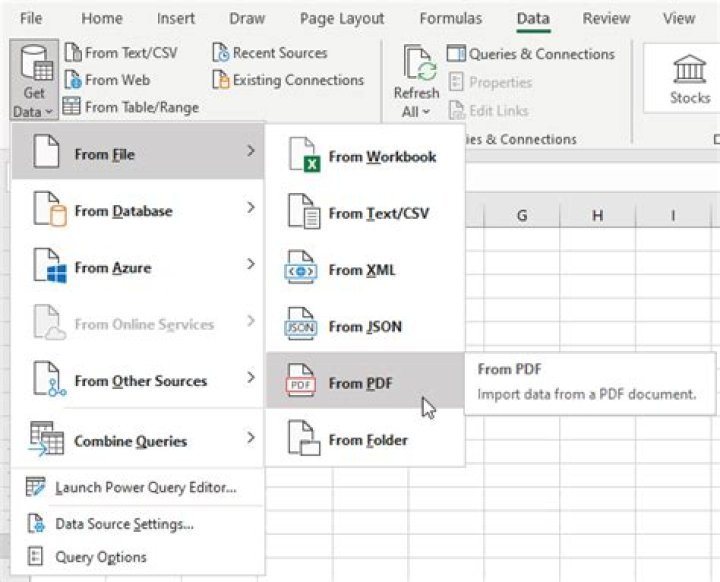Viewport: 720px width, 582px height.
Task: Switch to the Review ribbon tab
Action: pyautogui.click(x=607, y=18)
